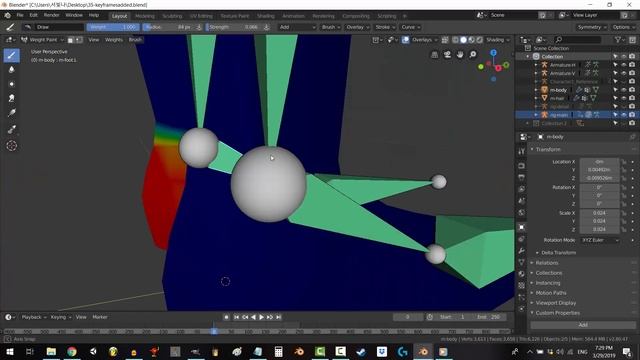Expand the Relations panel

click(x=547, y=263)
